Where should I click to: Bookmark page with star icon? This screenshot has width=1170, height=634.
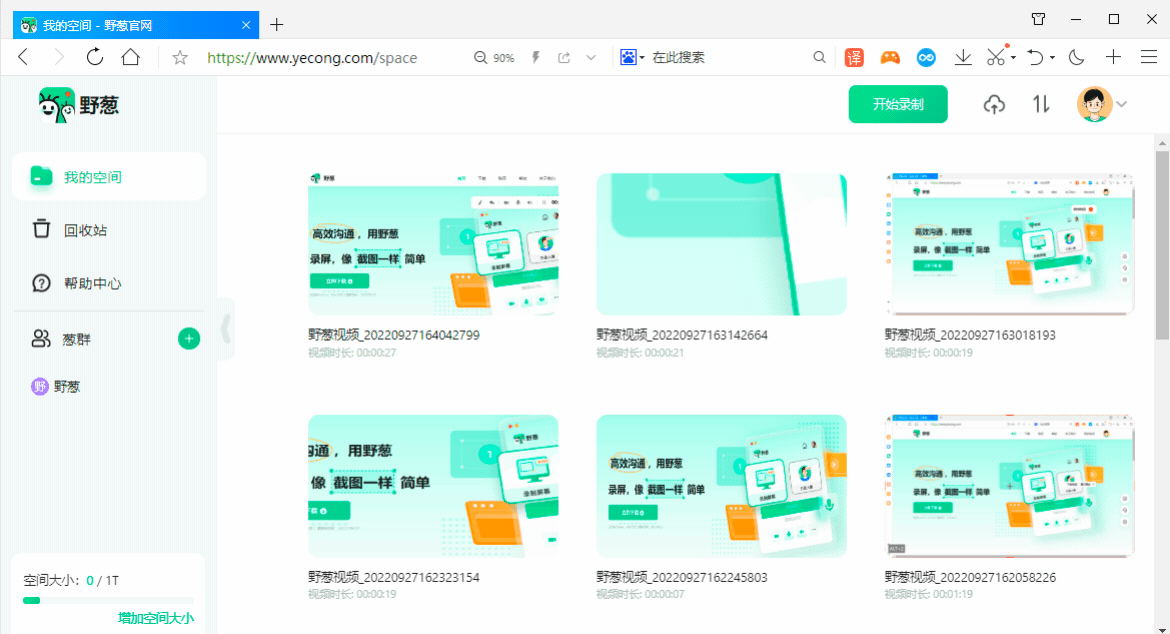pos(180,57)
